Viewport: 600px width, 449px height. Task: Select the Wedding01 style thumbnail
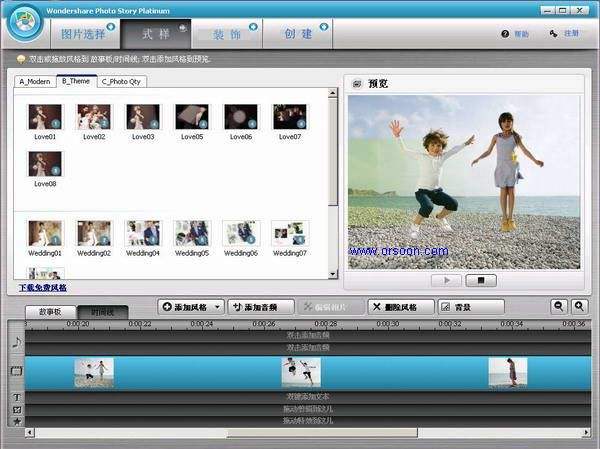coord(45,233)
